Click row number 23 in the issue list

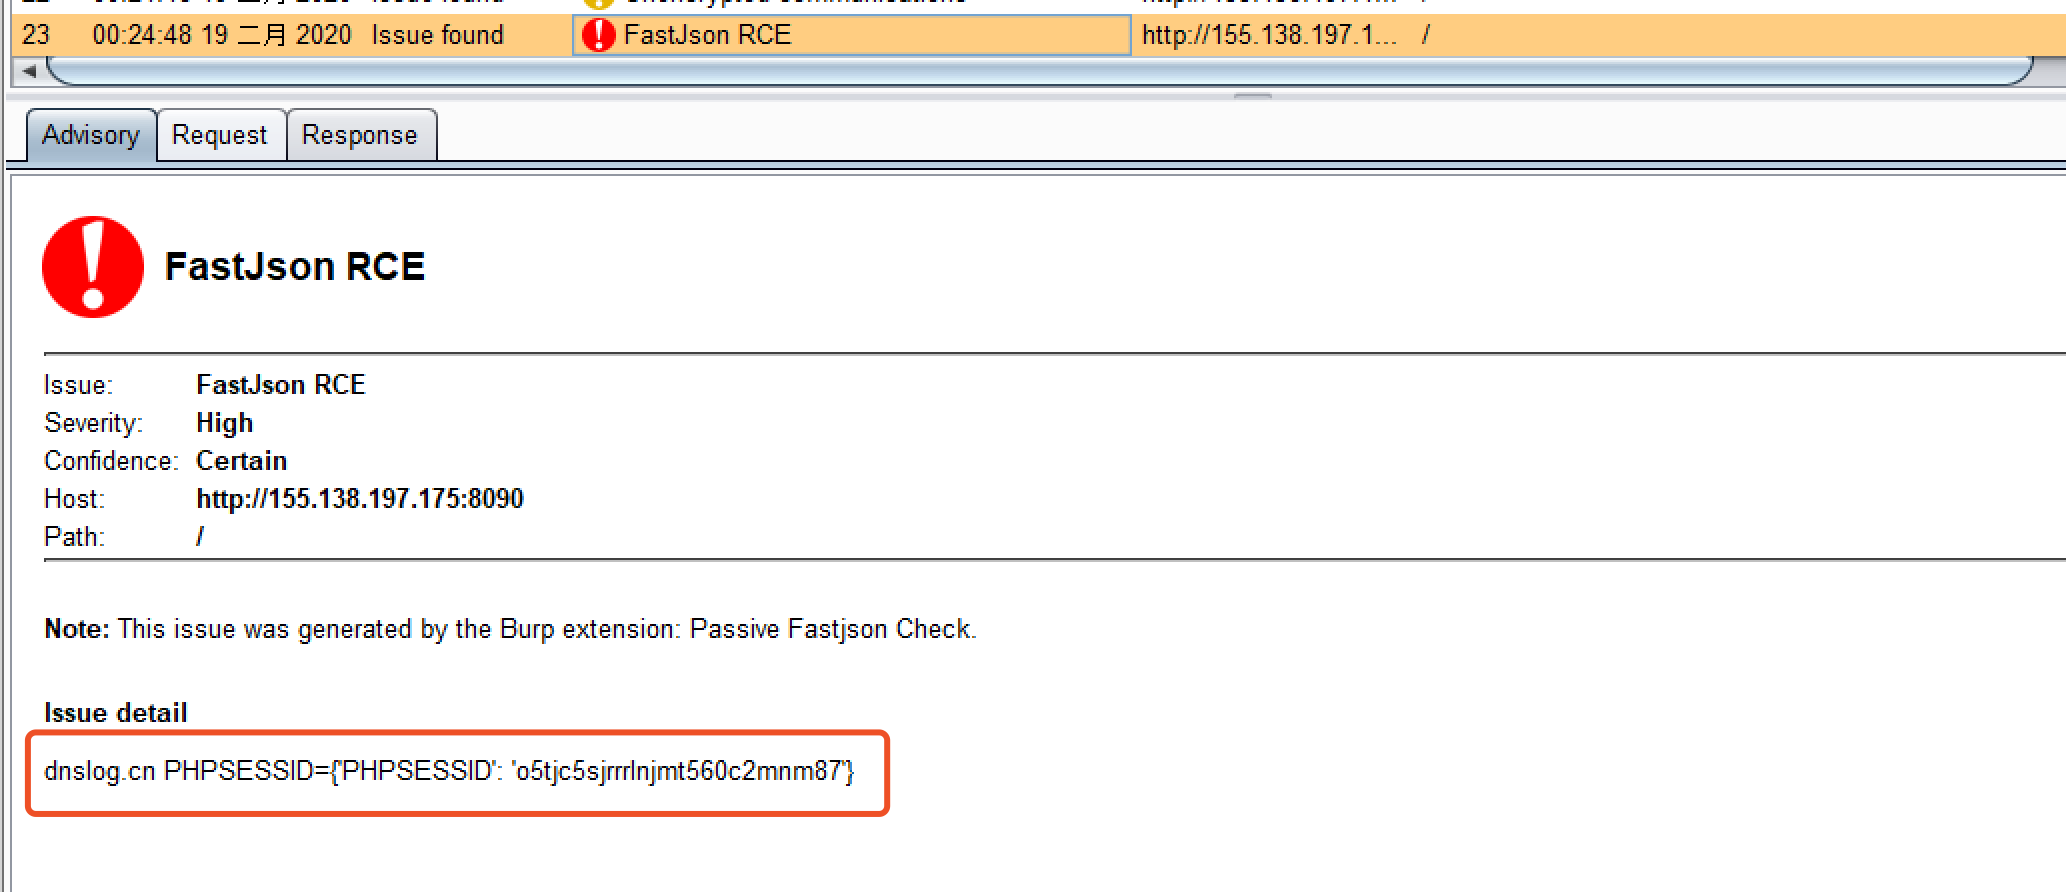coord(36,35)
